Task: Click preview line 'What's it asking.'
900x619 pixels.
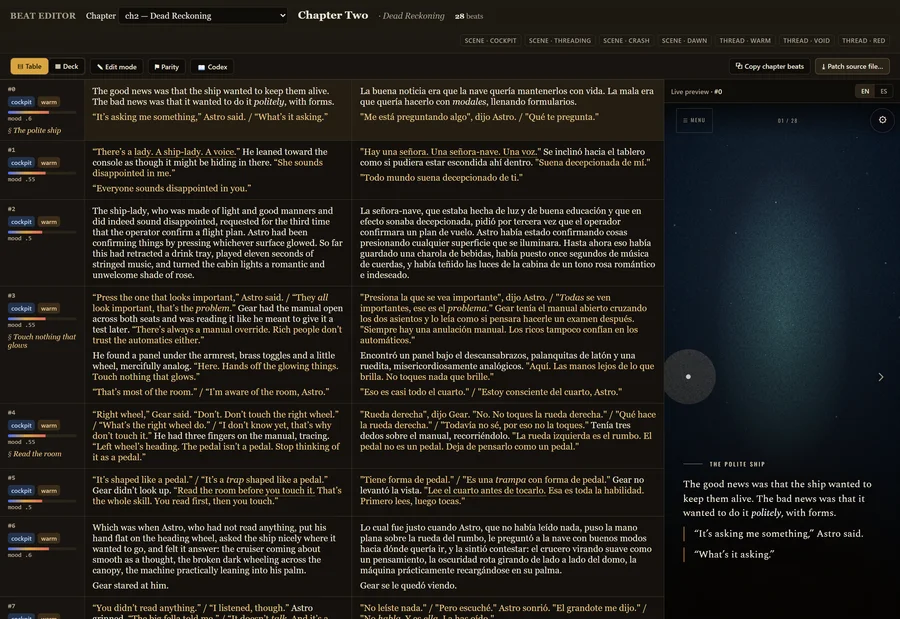Action: 734,554
